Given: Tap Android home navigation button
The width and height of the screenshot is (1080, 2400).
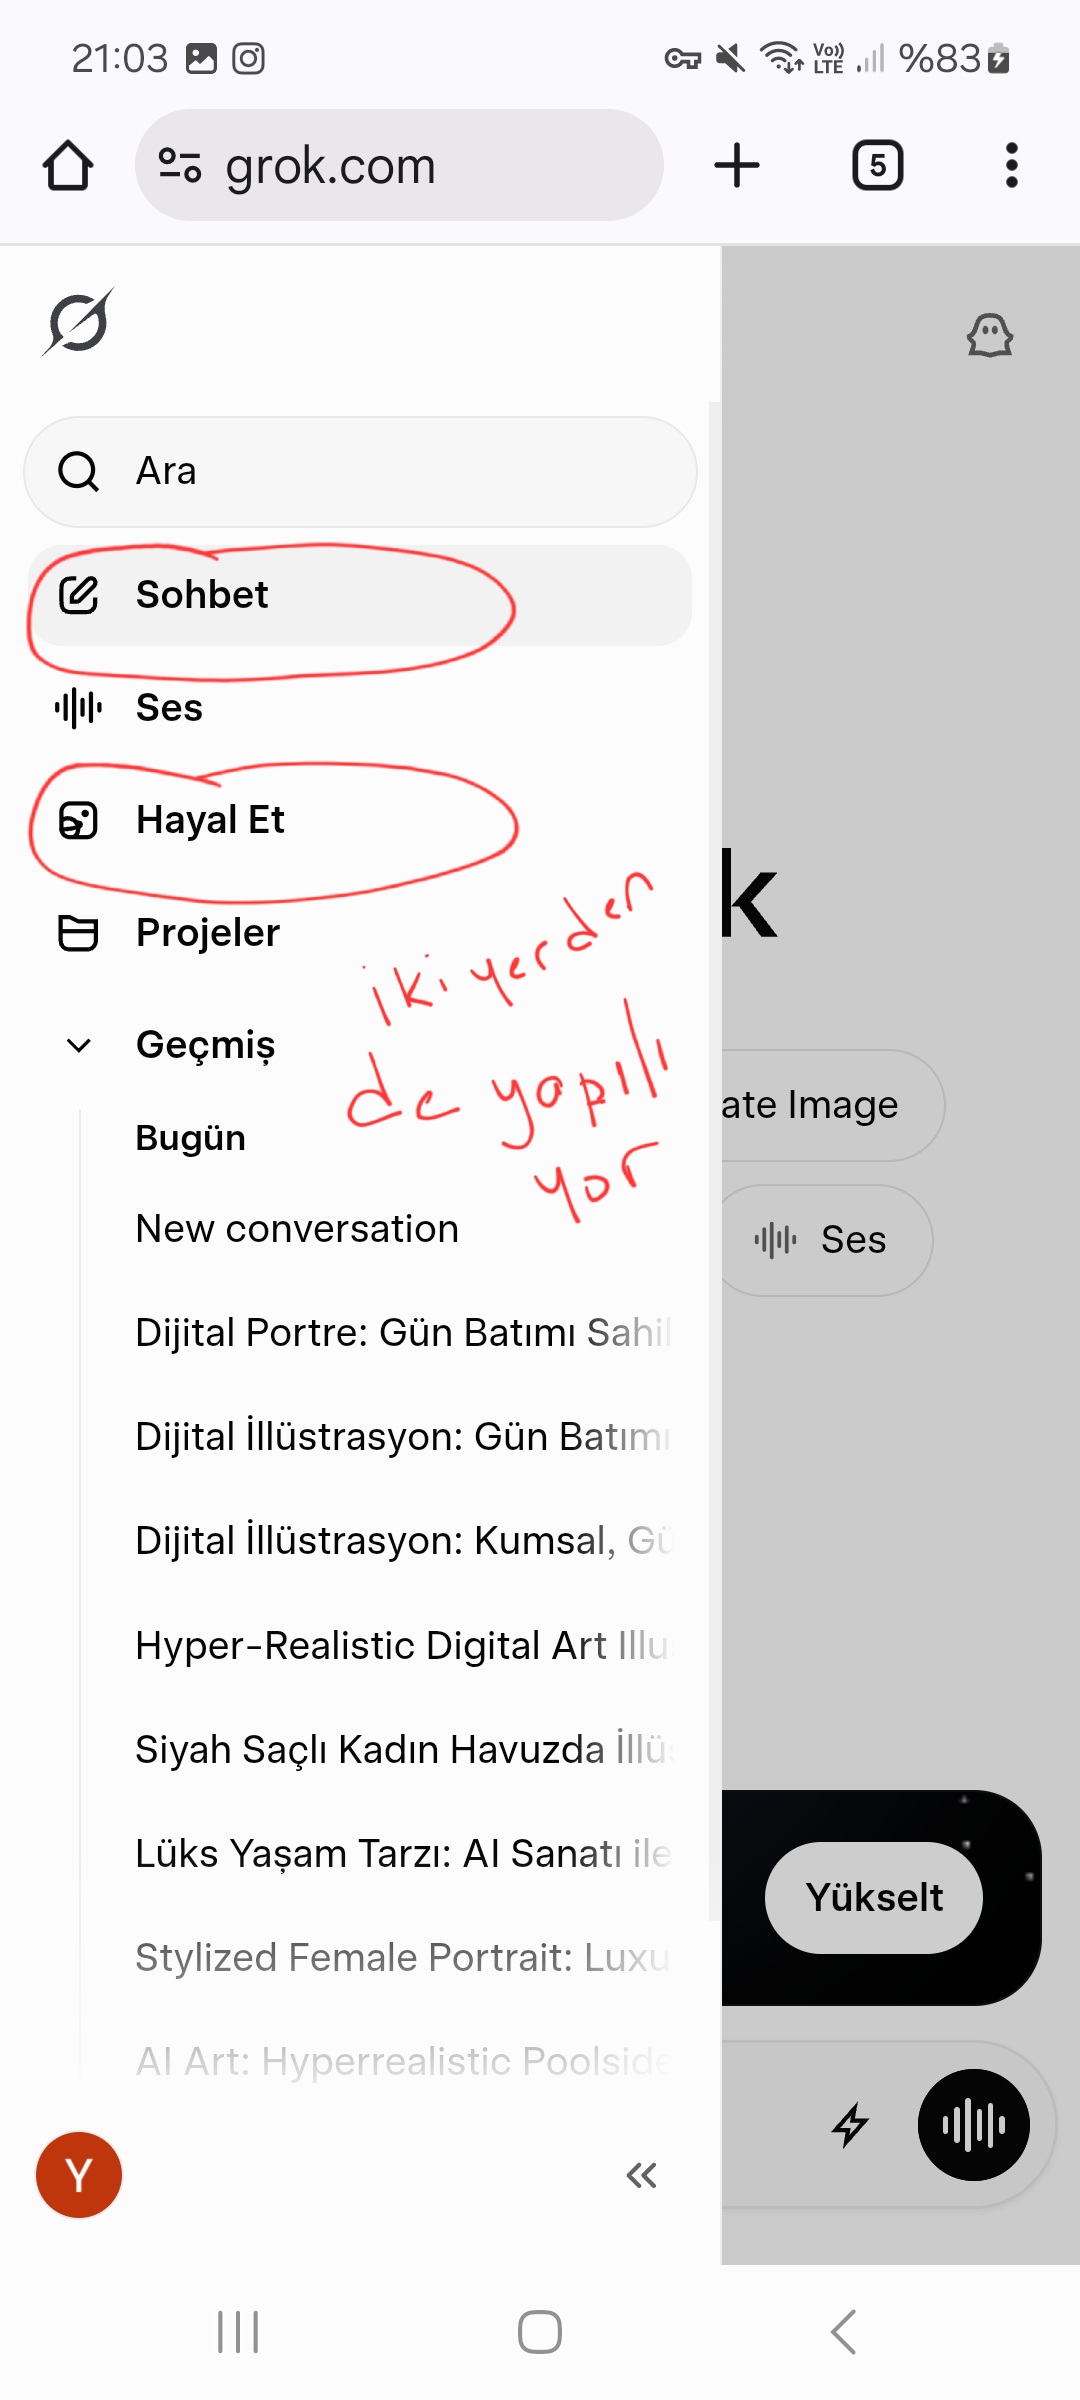Looking at the screenshot, I should click(540, 2332).
